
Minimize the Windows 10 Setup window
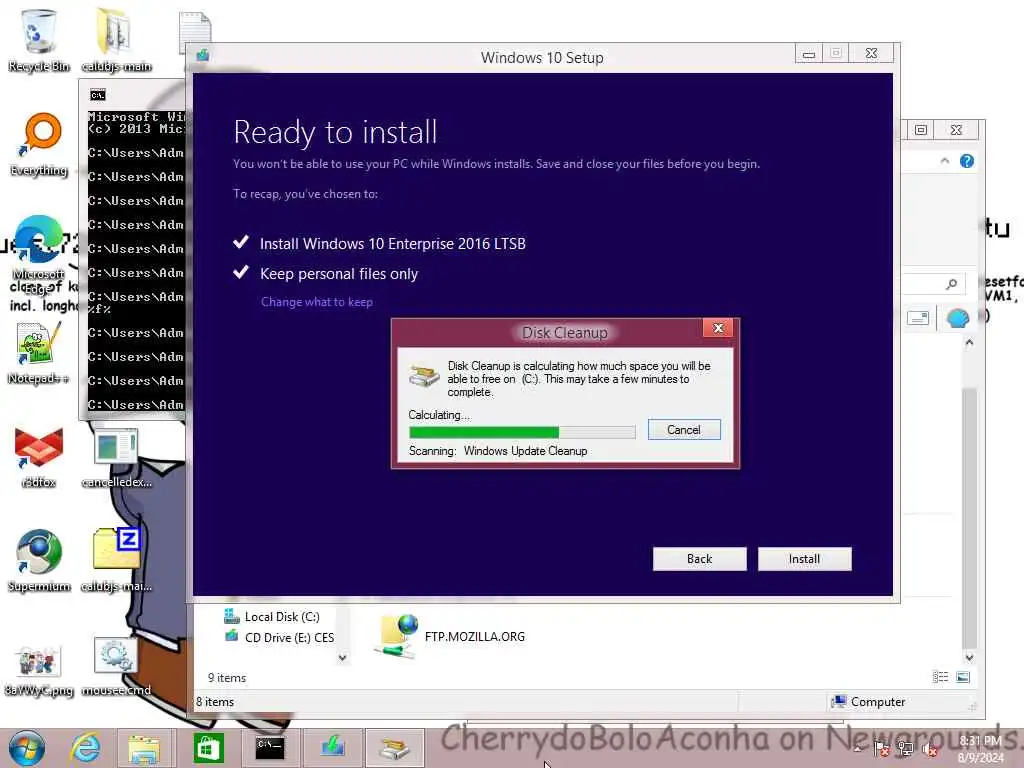[808, 54]
